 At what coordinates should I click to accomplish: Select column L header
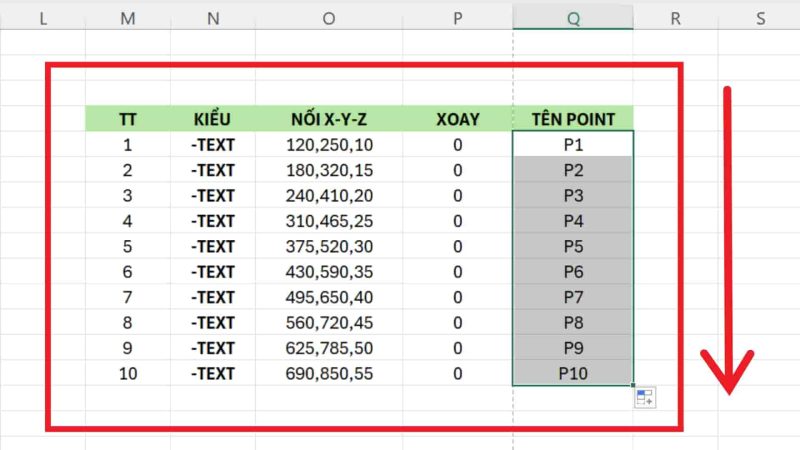[x=43, y=18]
